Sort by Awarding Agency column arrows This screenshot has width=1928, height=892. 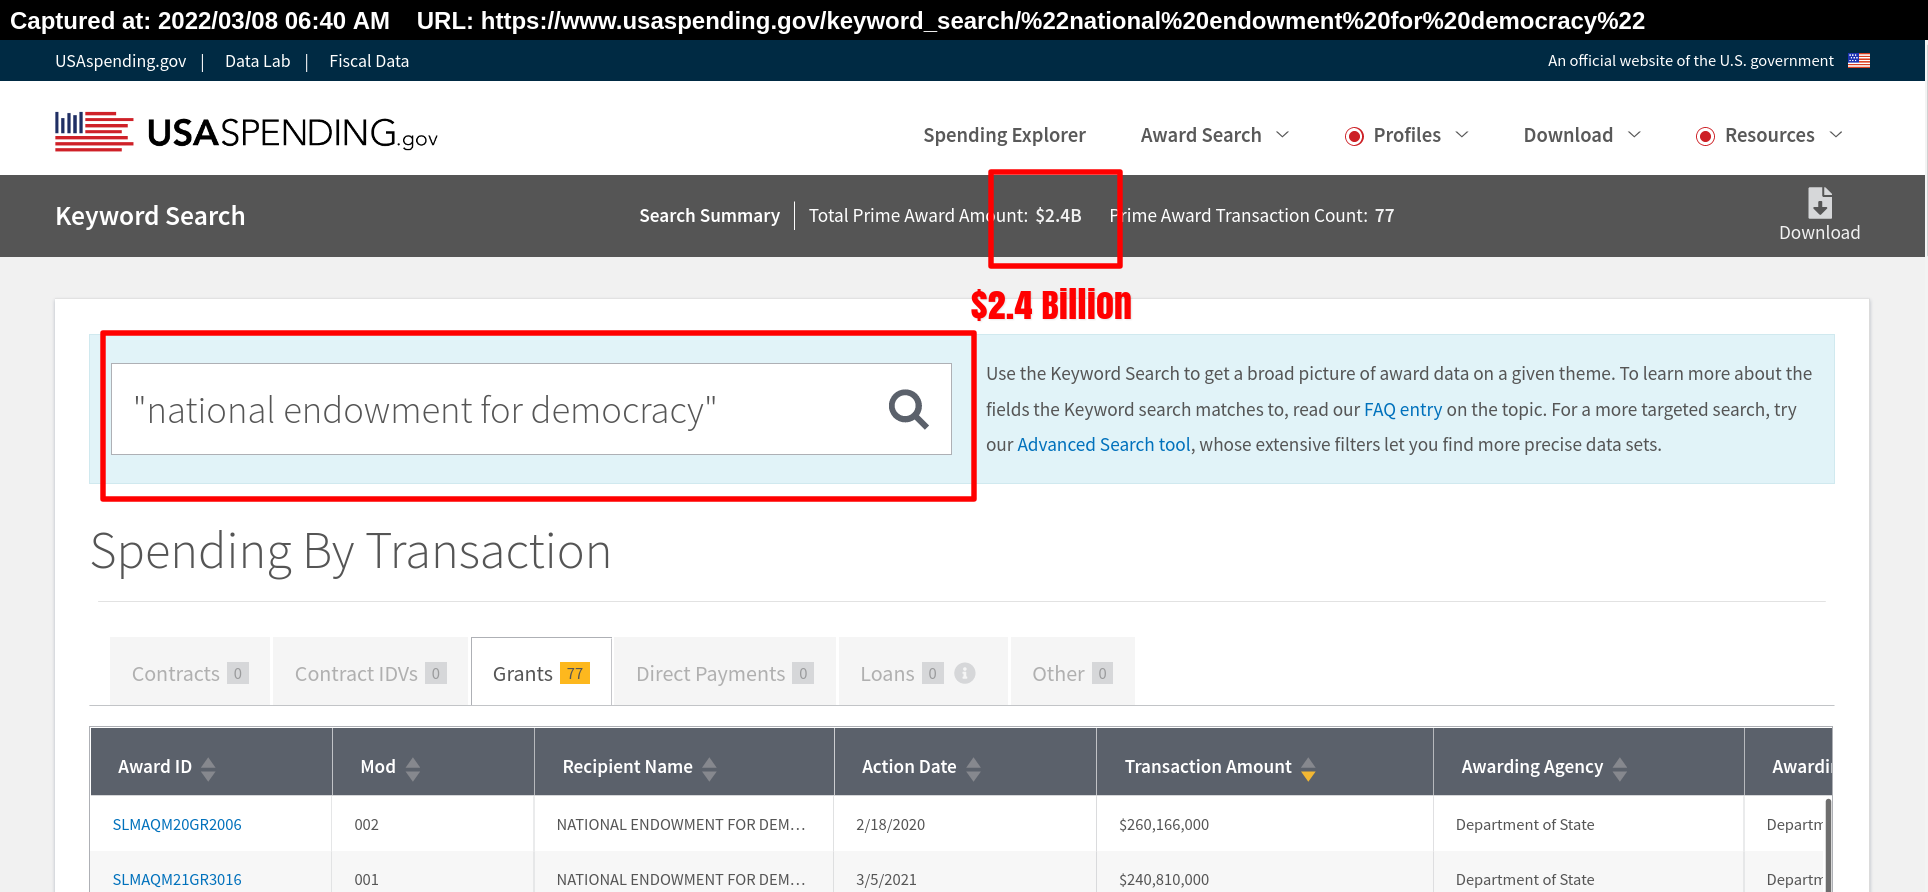1620,768
